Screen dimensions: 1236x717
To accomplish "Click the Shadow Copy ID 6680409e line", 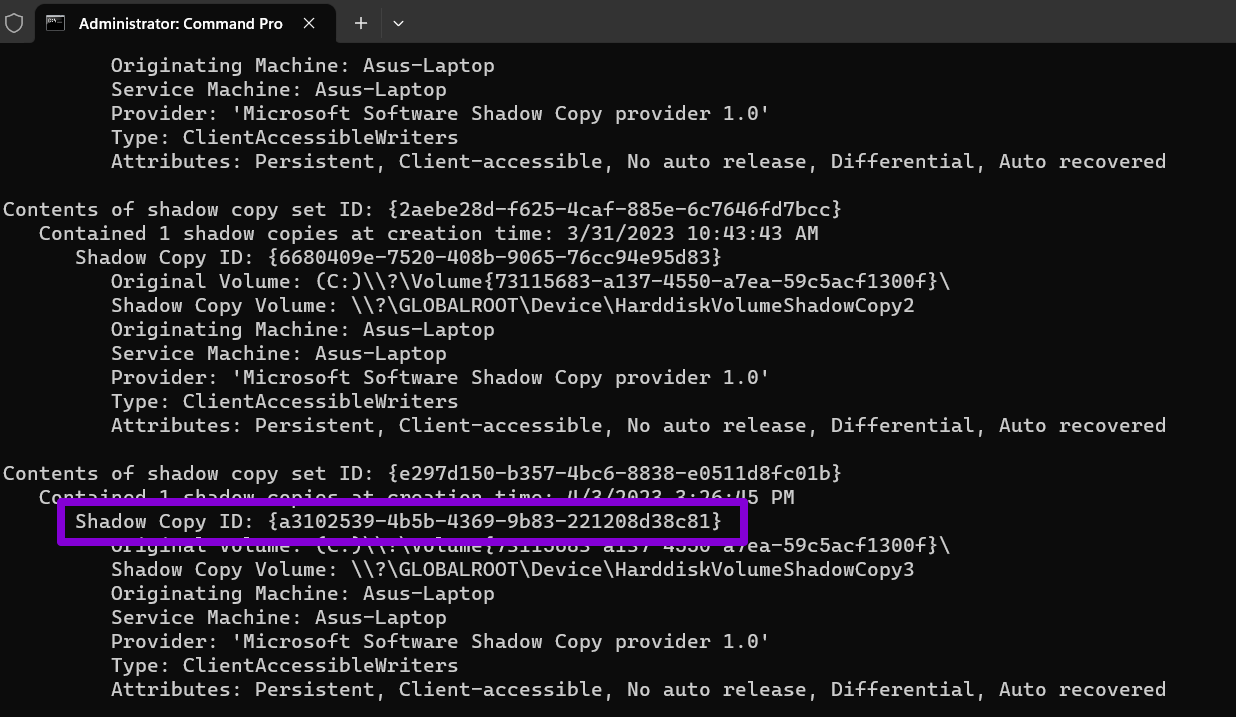I will pos(398,258).
